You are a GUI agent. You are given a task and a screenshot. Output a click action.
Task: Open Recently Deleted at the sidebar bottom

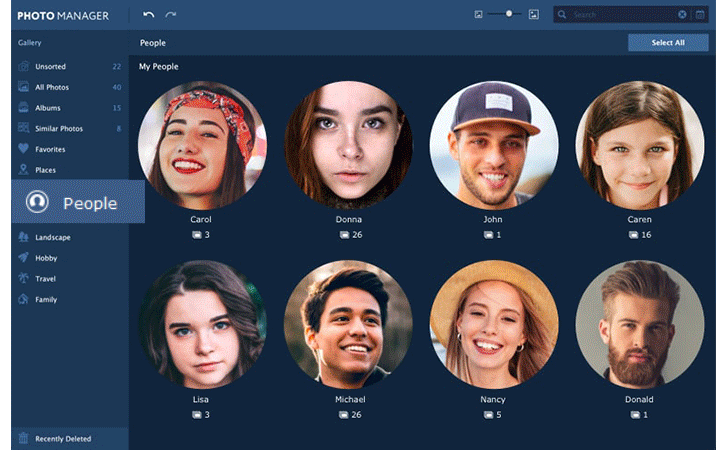pos(70,438)
